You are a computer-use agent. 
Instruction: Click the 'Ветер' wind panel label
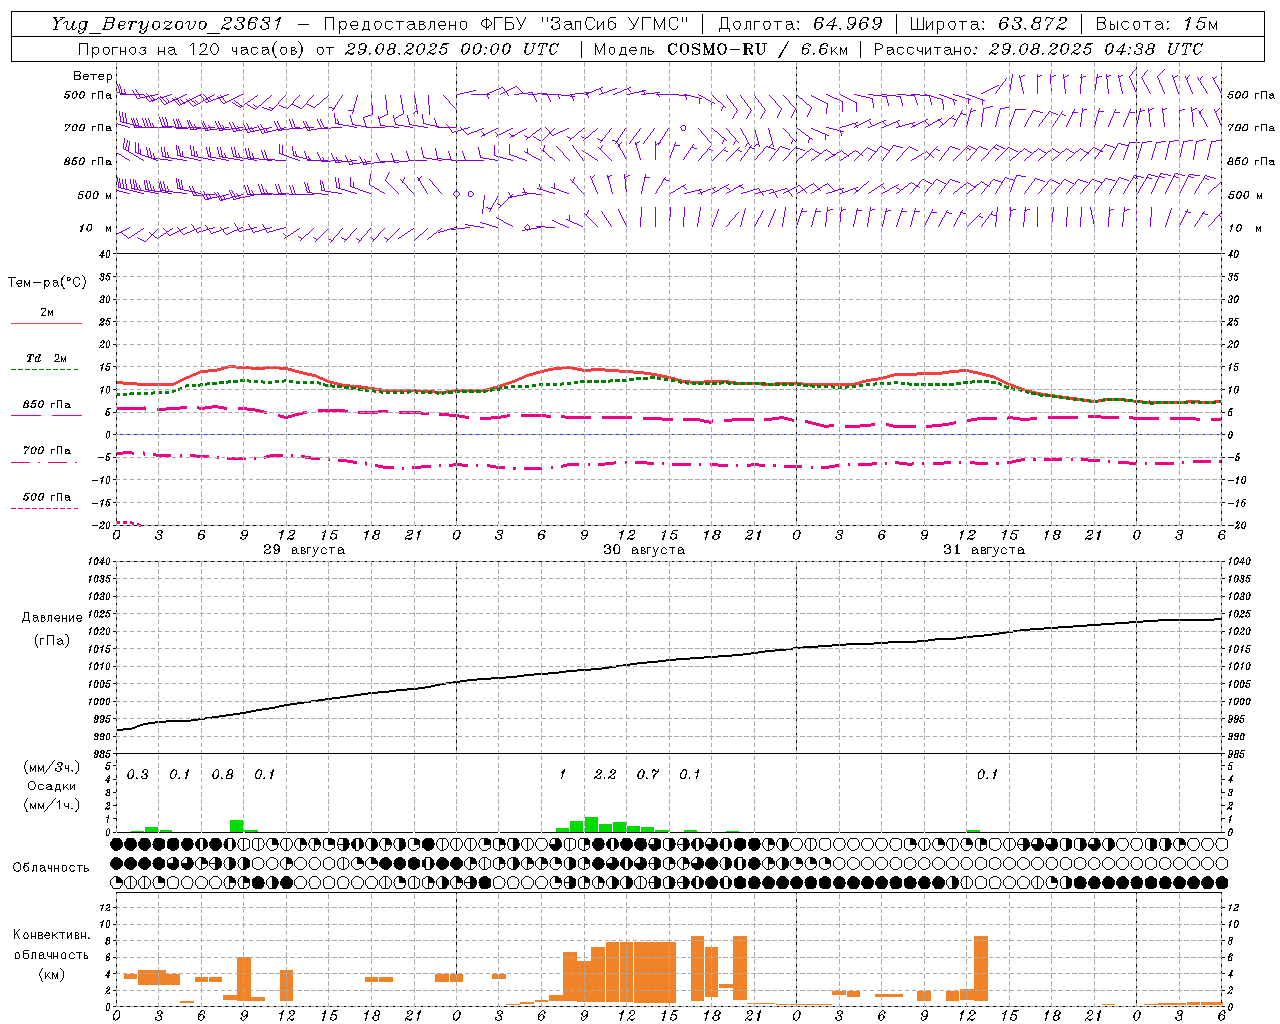[92, 76]
